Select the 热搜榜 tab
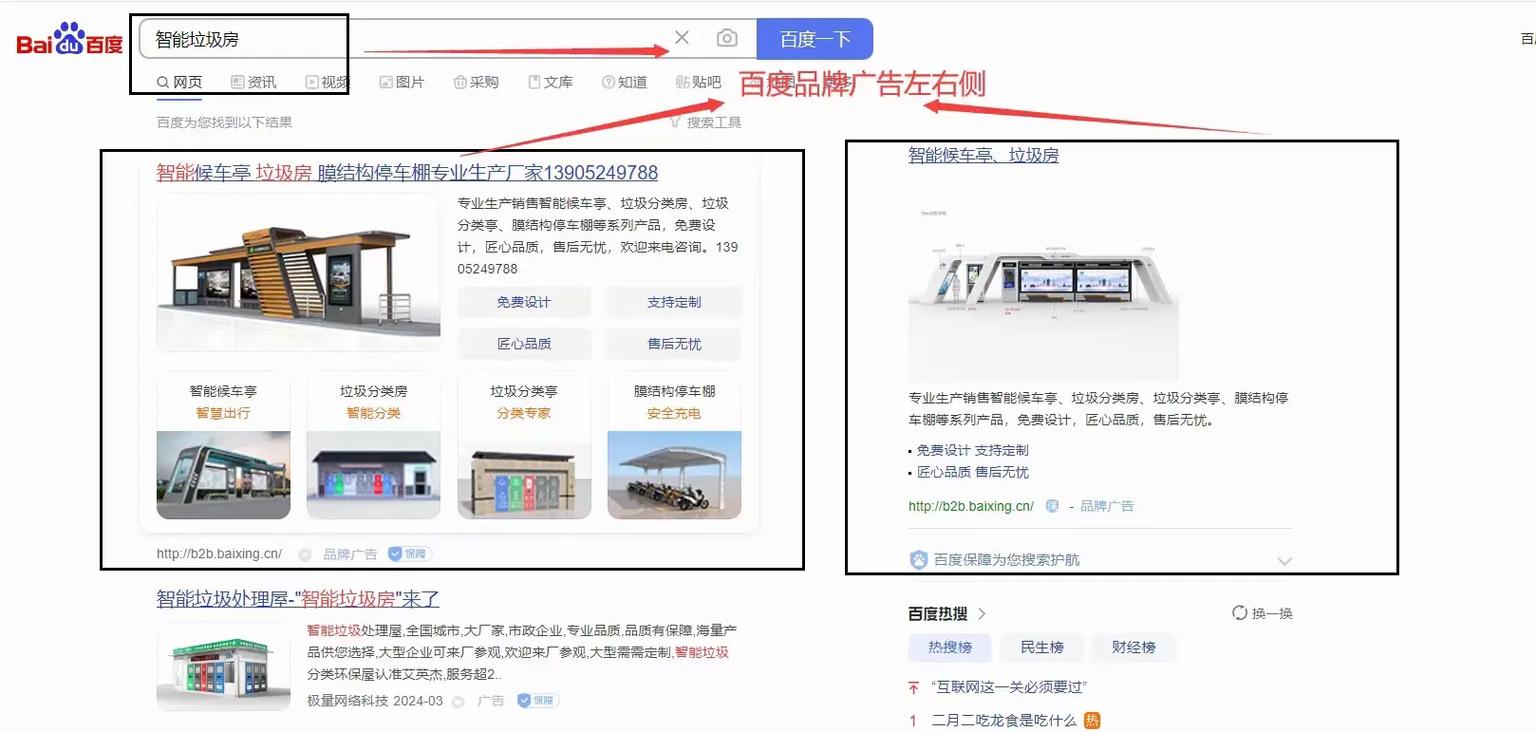The width and height of the screenshot is (1536, 732). tap(950, 647)
